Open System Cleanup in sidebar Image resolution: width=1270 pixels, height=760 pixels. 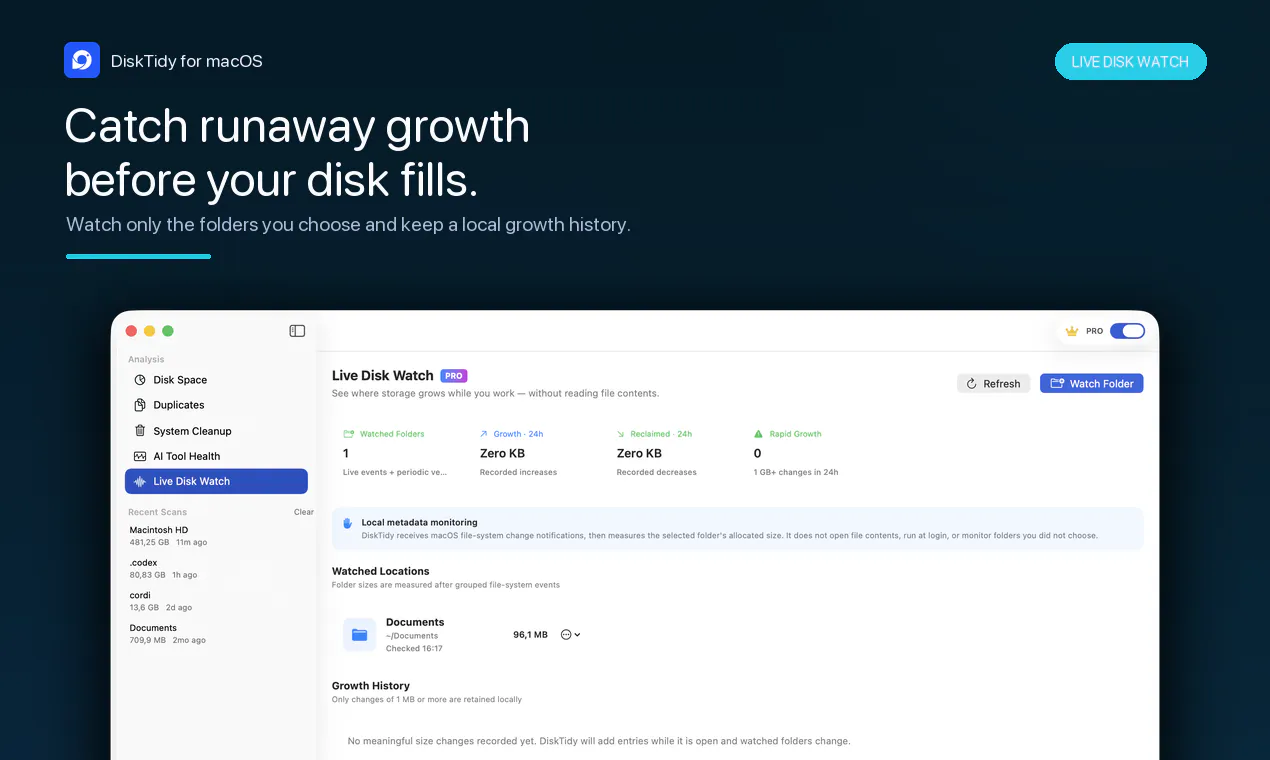point(216,431)
